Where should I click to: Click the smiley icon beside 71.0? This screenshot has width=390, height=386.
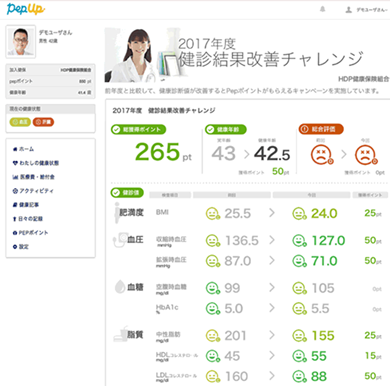tap(299, 261)
